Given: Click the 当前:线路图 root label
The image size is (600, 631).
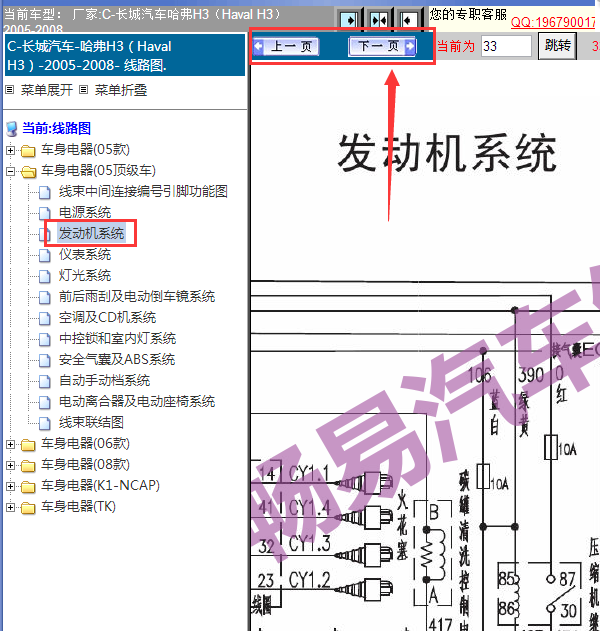Looking at the screenshot, I should pos(56,128).
